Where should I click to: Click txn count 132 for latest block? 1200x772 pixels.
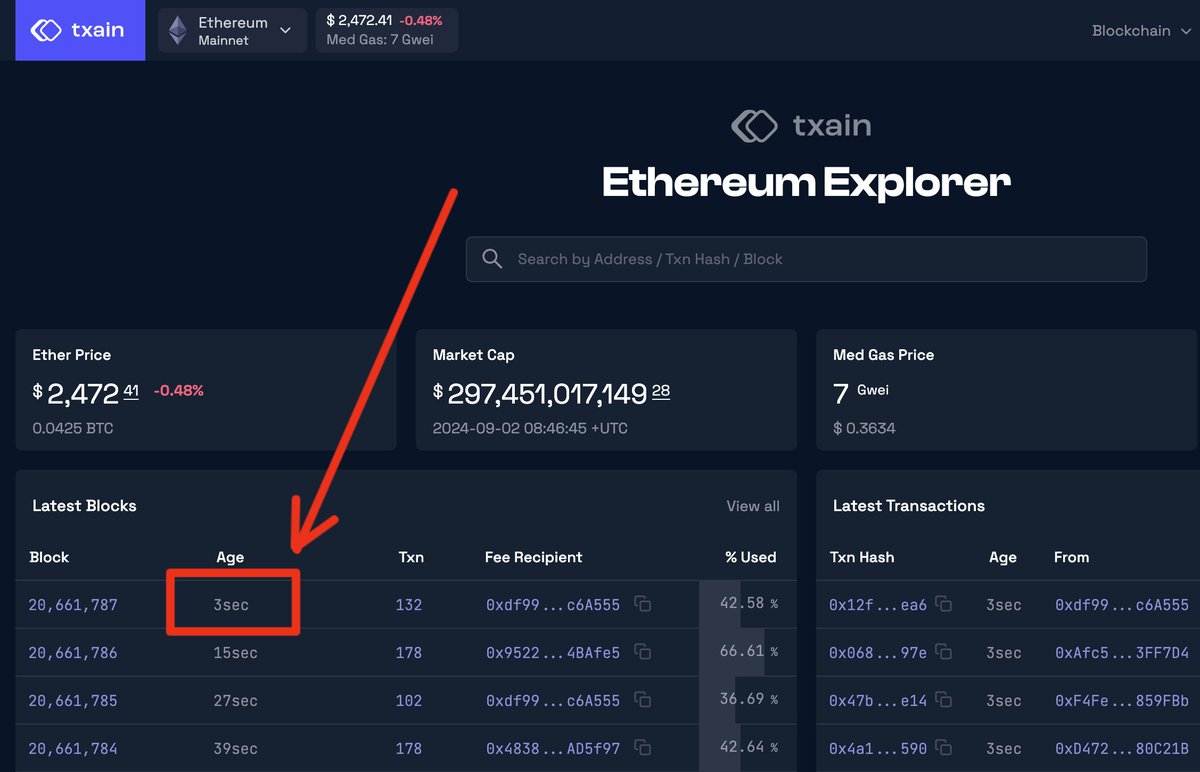point(409,605)
